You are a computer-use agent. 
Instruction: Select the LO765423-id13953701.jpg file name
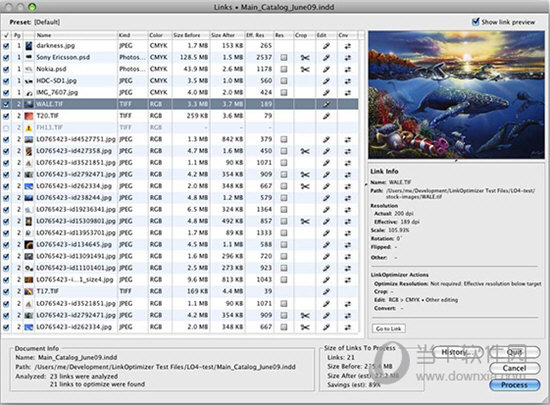[76, 233]
